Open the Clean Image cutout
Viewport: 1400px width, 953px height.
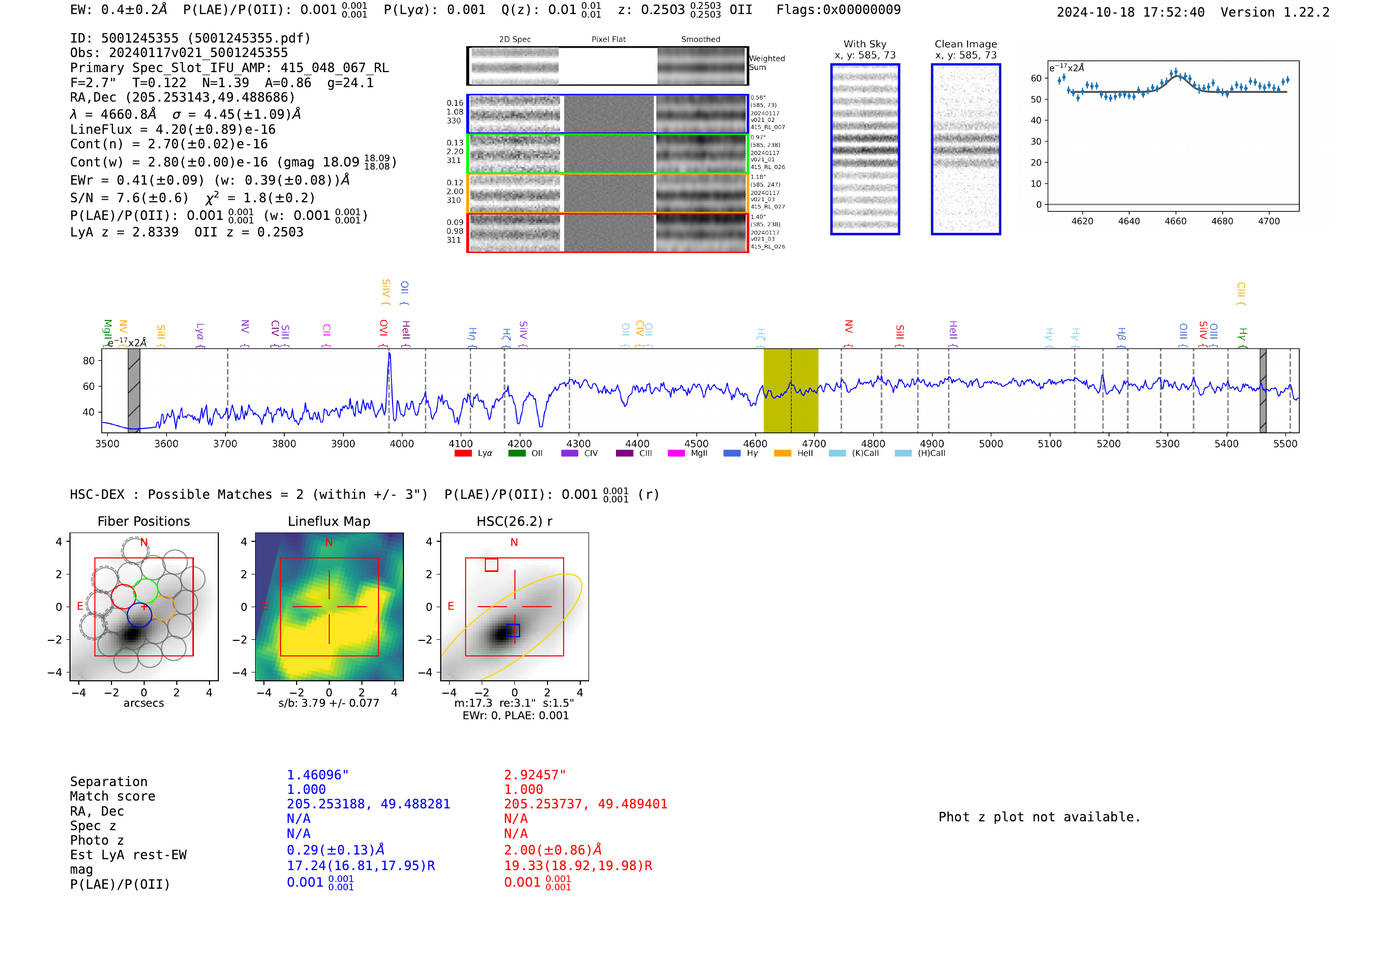[966, 149]
